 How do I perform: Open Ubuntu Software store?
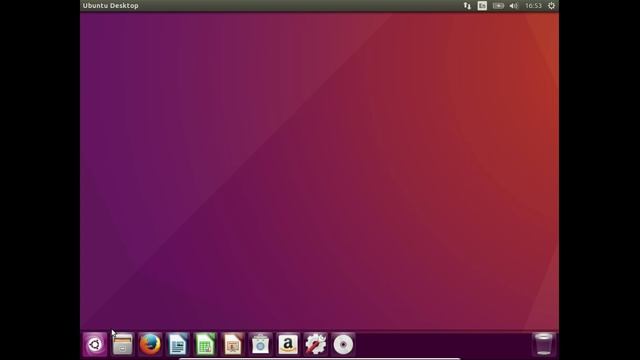point(260,344)
